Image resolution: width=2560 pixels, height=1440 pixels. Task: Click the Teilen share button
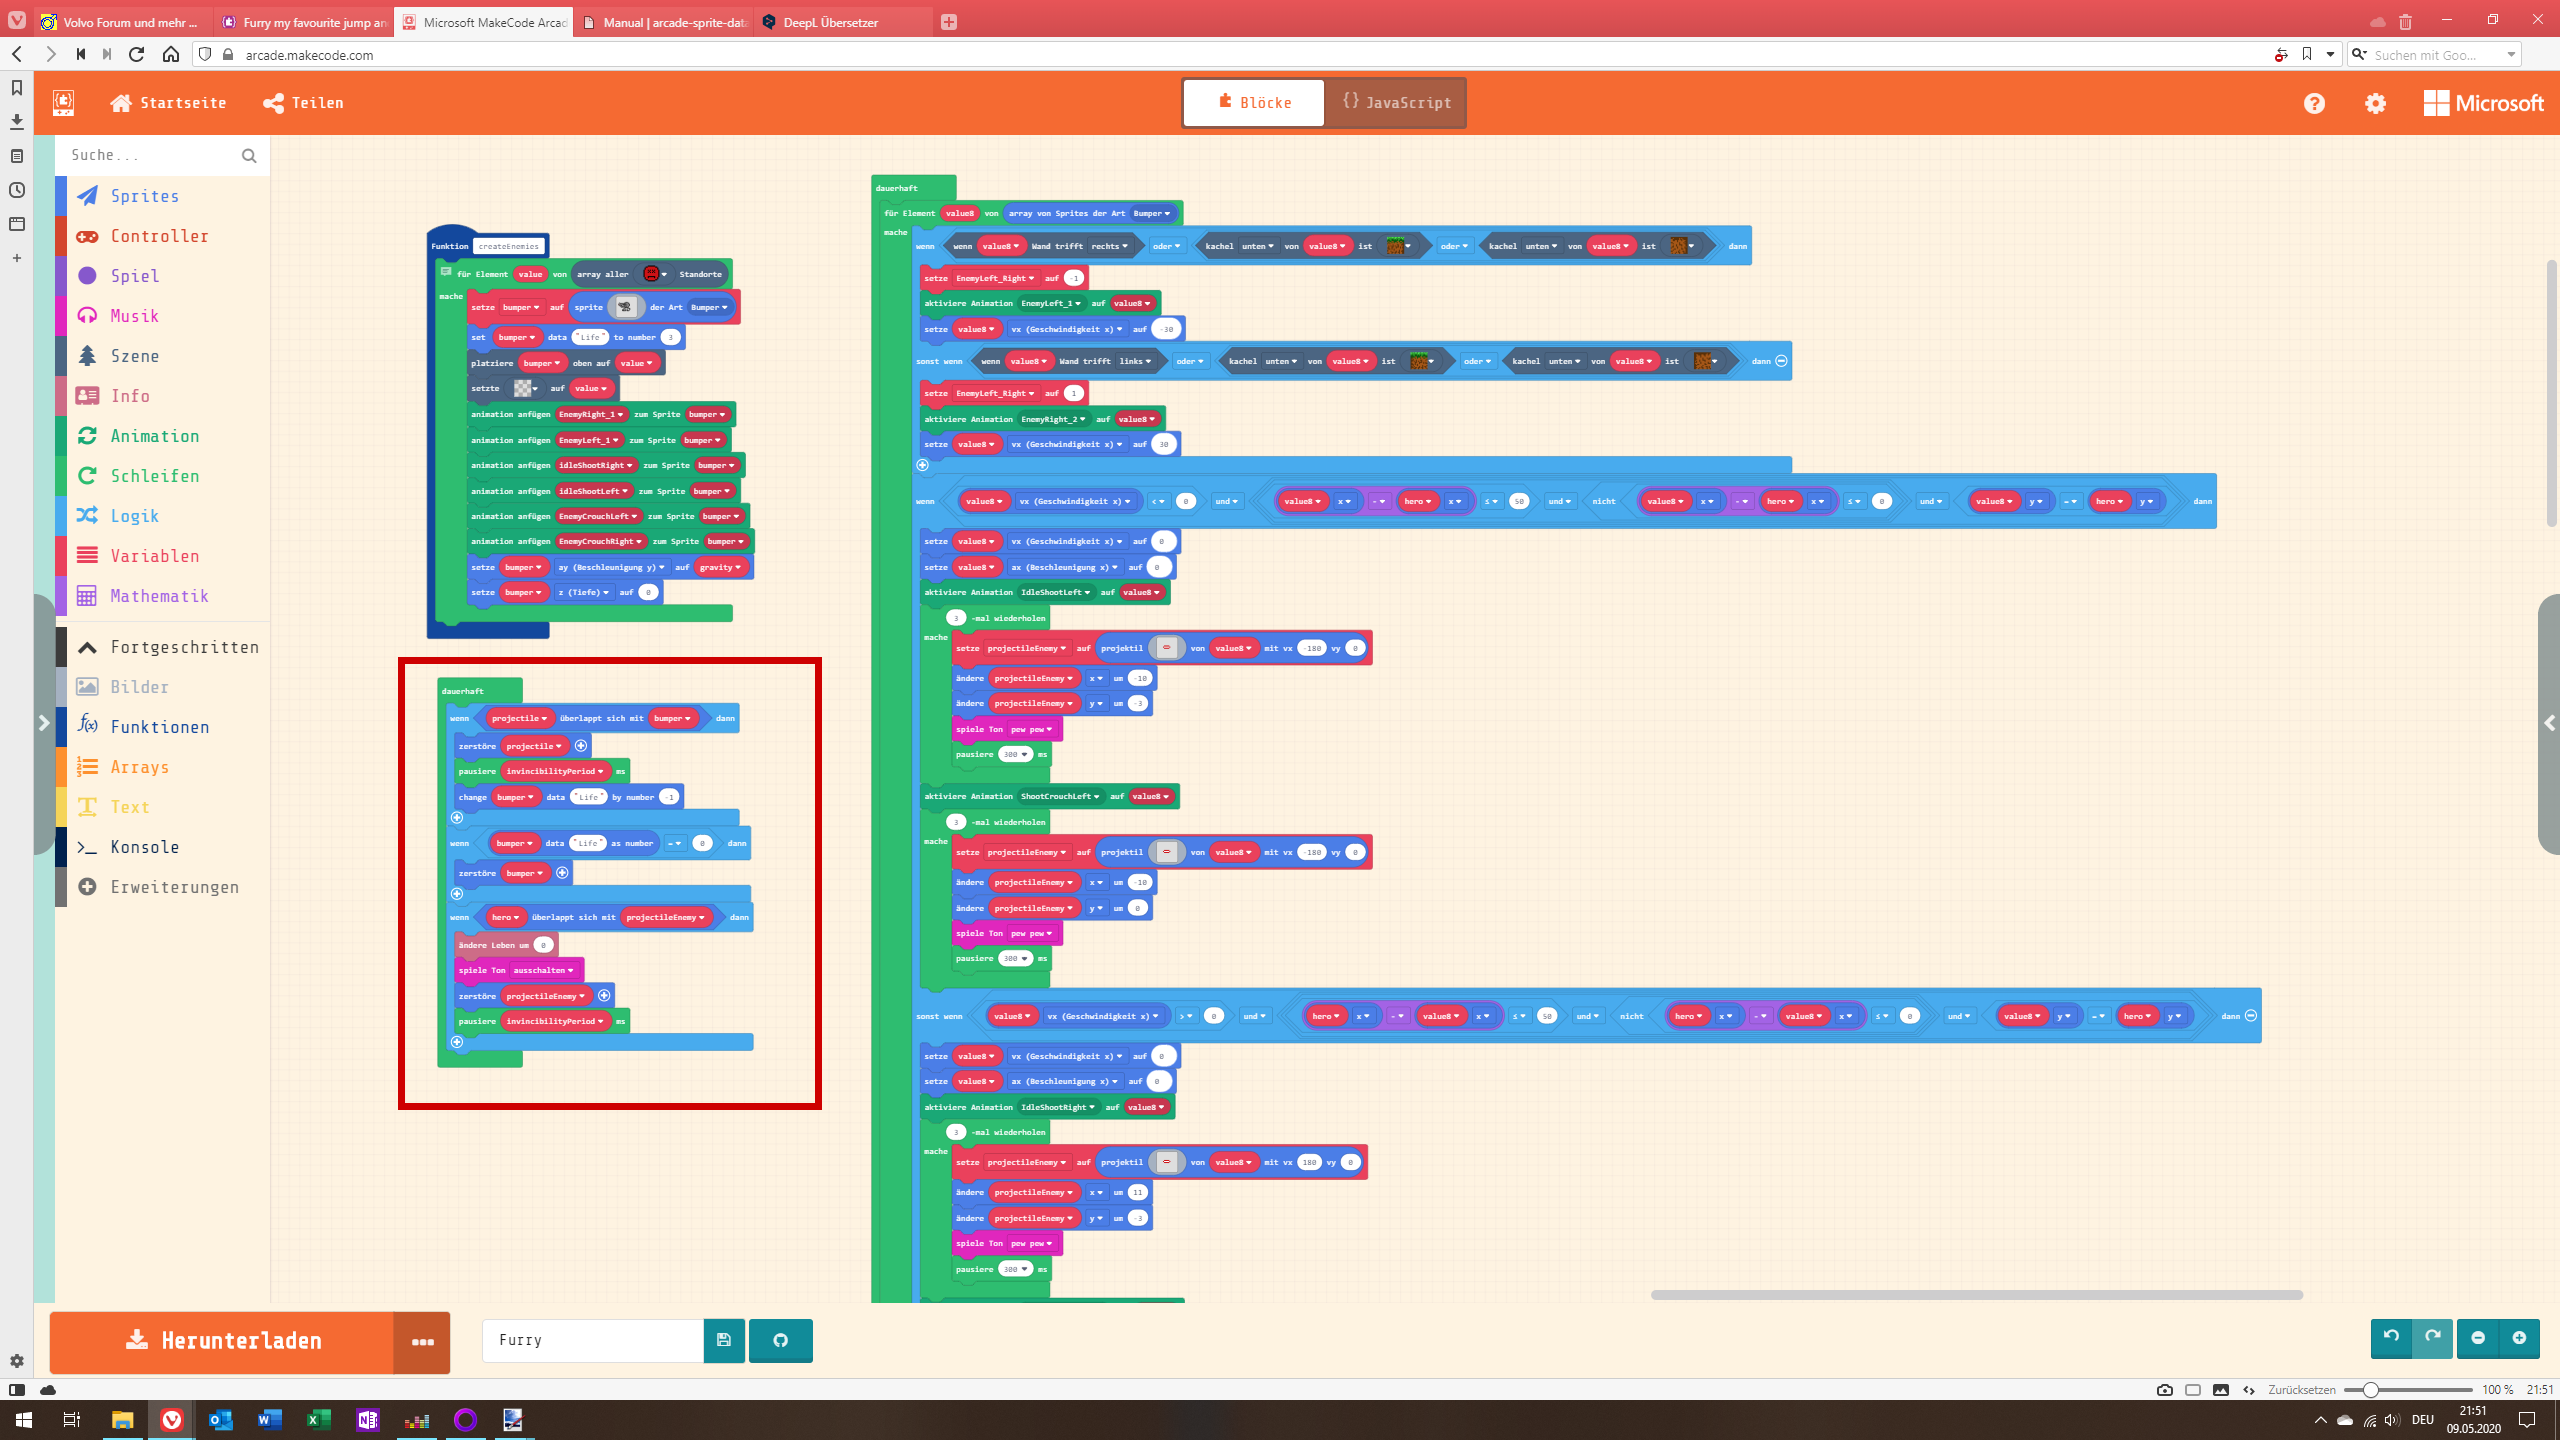coord(303,103)
